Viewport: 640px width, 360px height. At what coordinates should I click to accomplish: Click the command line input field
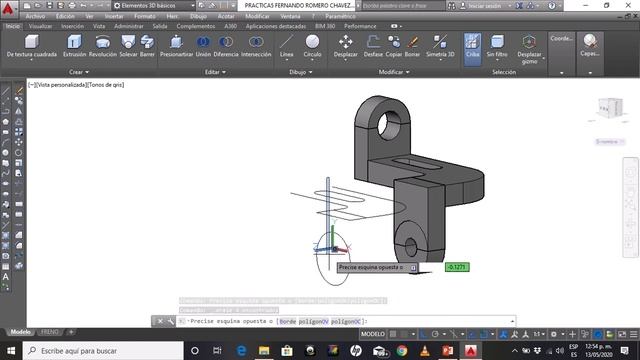347,321
